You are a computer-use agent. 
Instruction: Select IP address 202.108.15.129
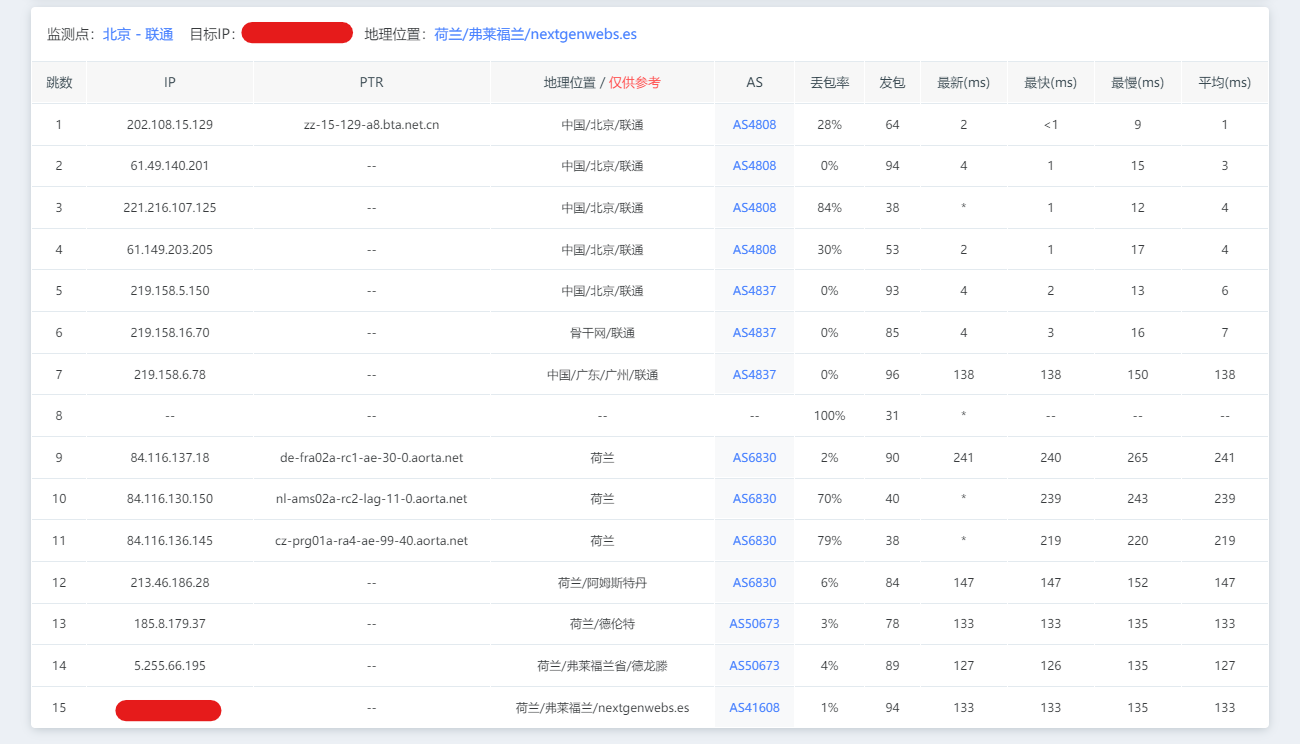pyautogui.click(x=170, y=125)
